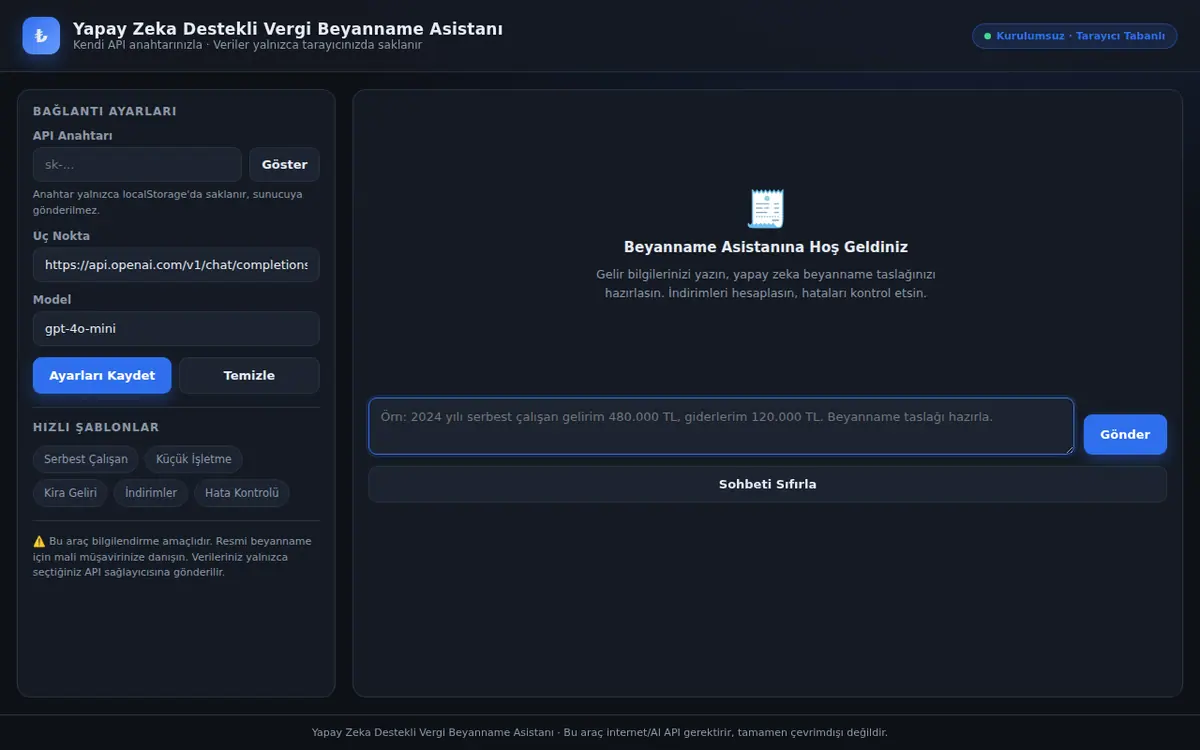Click the receipt icon above welcome heading
Screen dimensions: 1200x750
[x=766, y=209]
